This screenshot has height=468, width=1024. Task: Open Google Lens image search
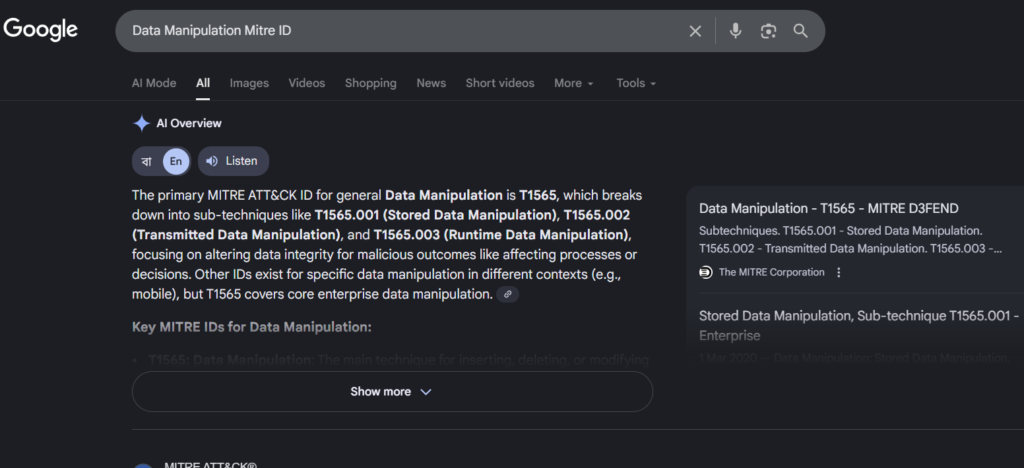768,31
